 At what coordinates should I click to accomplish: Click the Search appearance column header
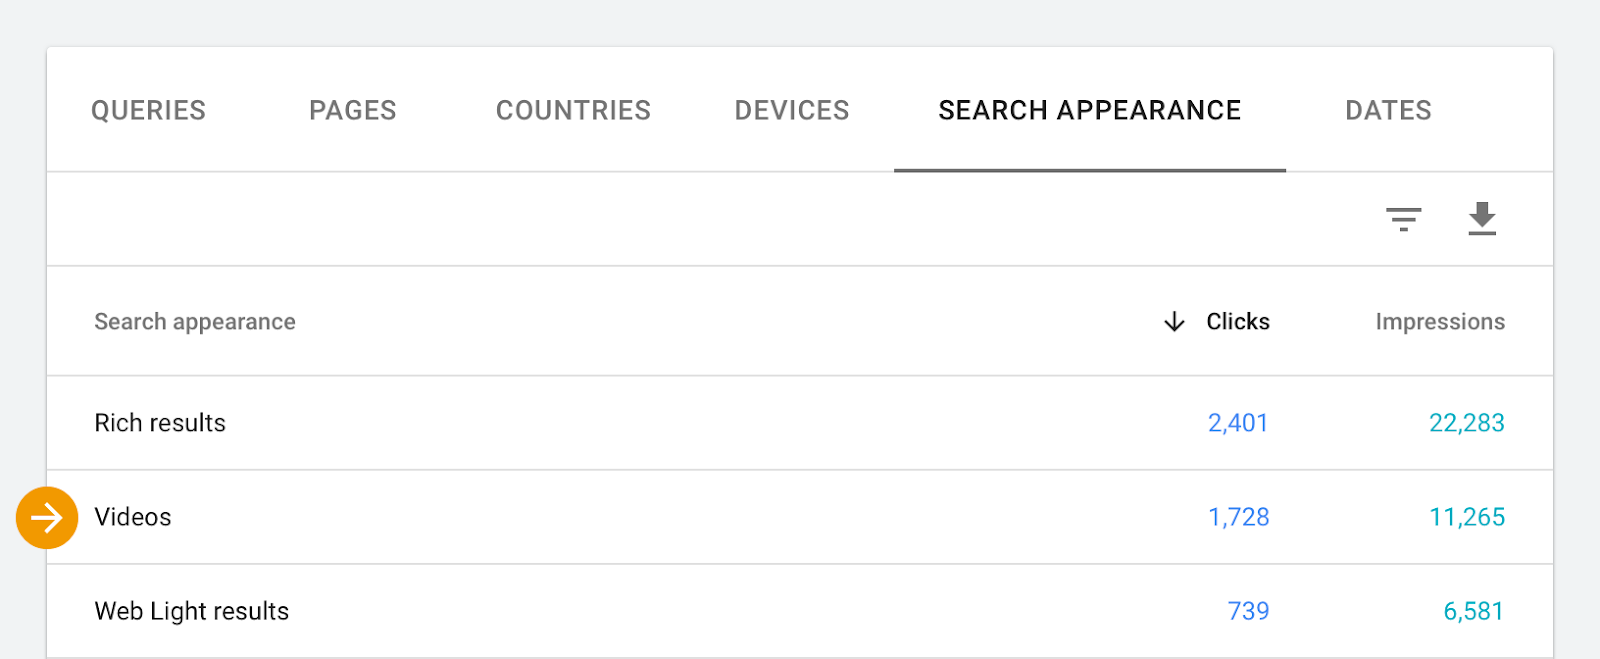195,322
